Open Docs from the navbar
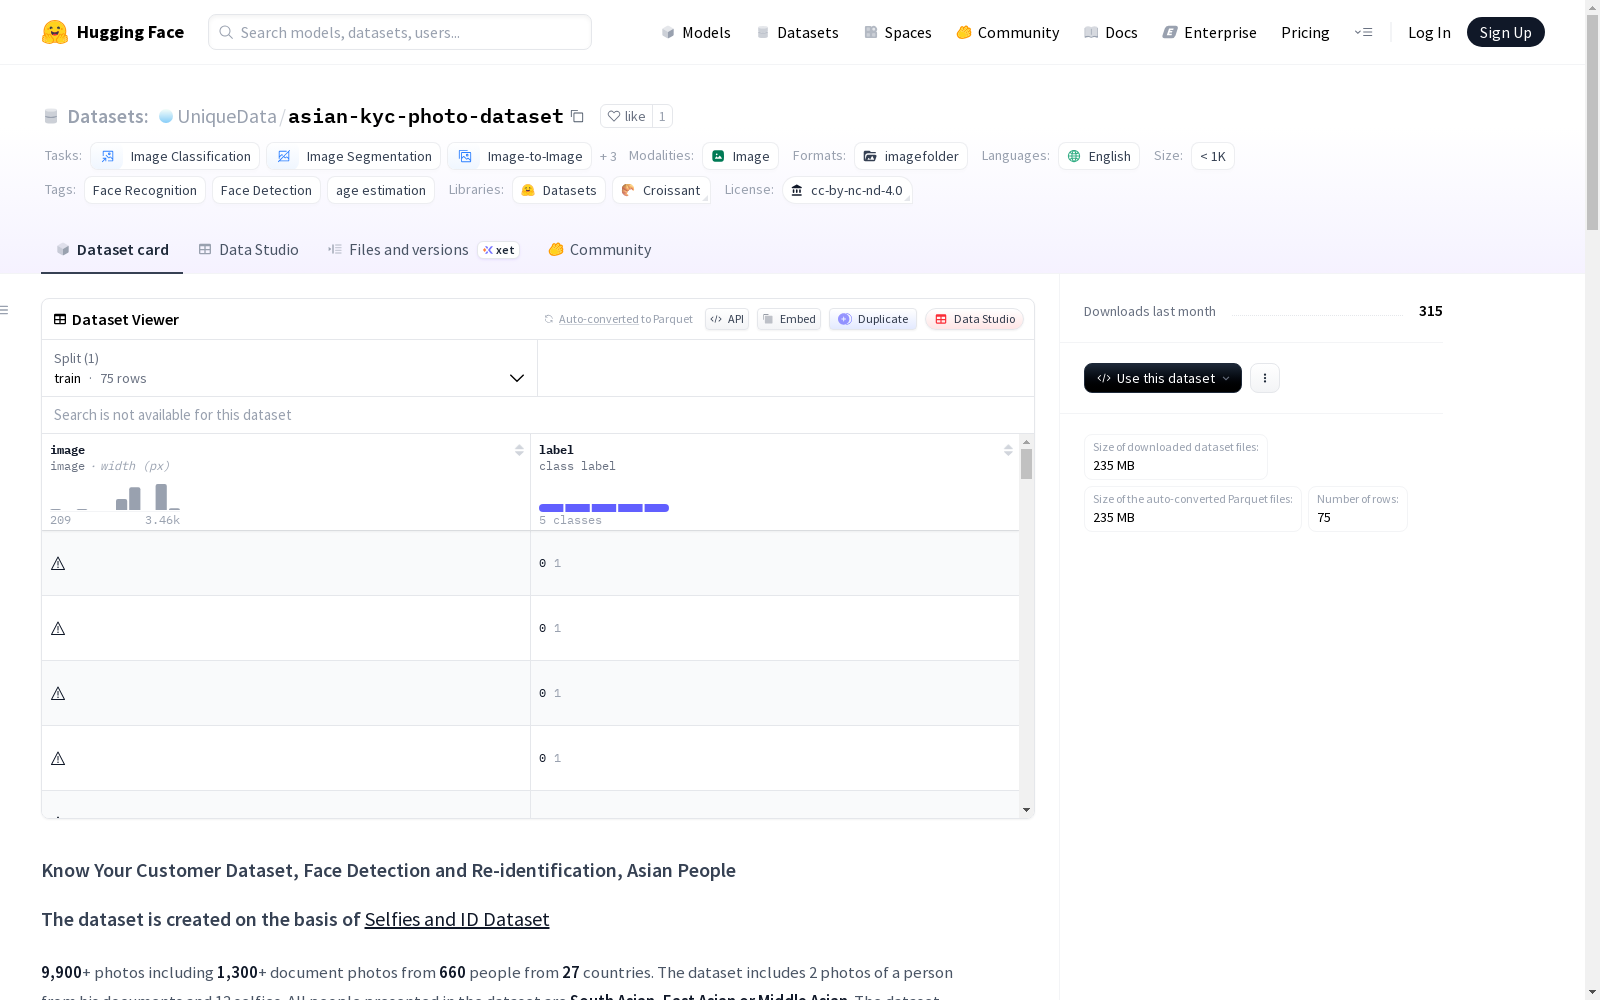The image size is (1600, 1000). (1111, 32)
